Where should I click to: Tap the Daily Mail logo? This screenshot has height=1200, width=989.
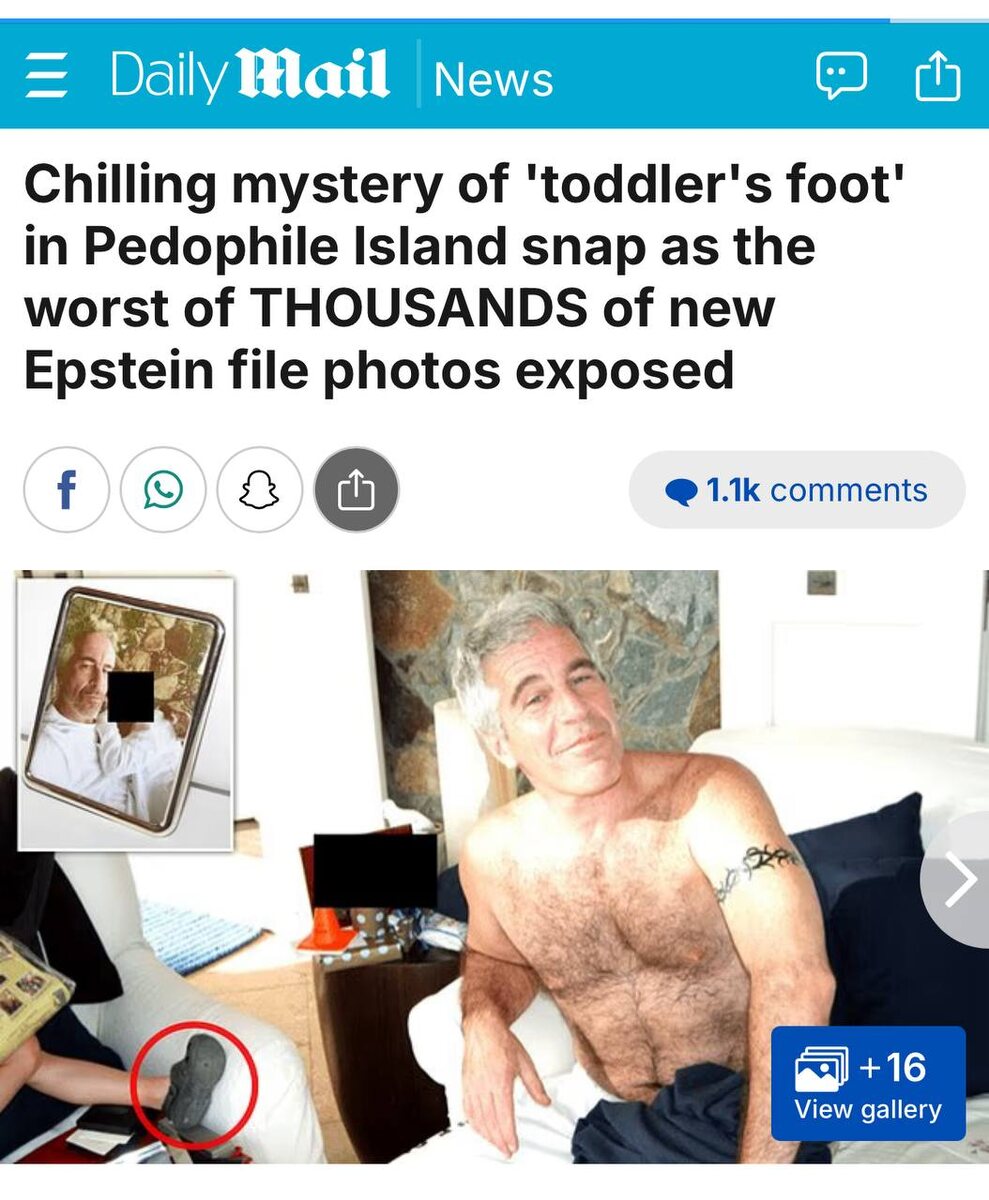click(249, 75)
